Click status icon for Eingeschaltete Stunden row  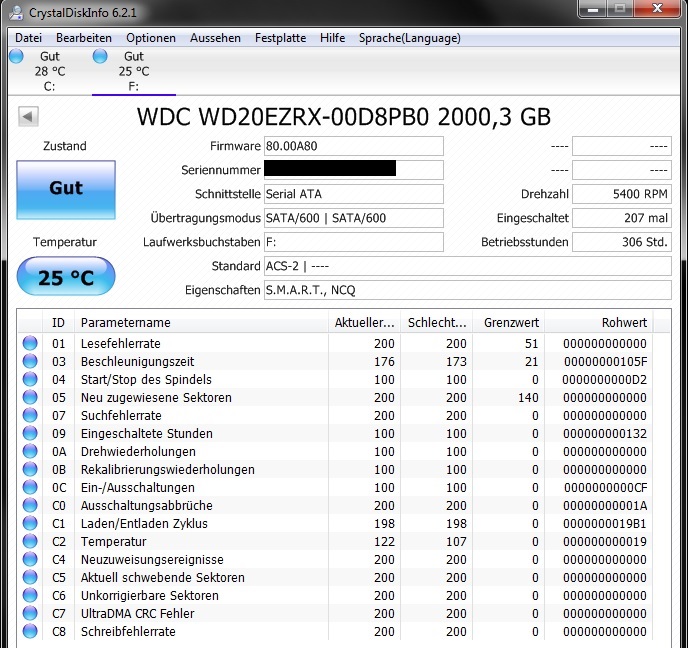pyautogui.click(x=30, y=433)
